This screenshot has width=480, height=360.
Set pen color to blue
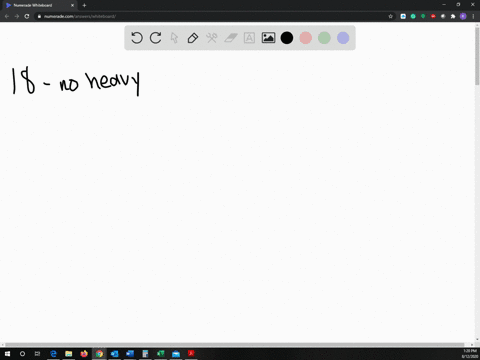click(x=343, y=38)
